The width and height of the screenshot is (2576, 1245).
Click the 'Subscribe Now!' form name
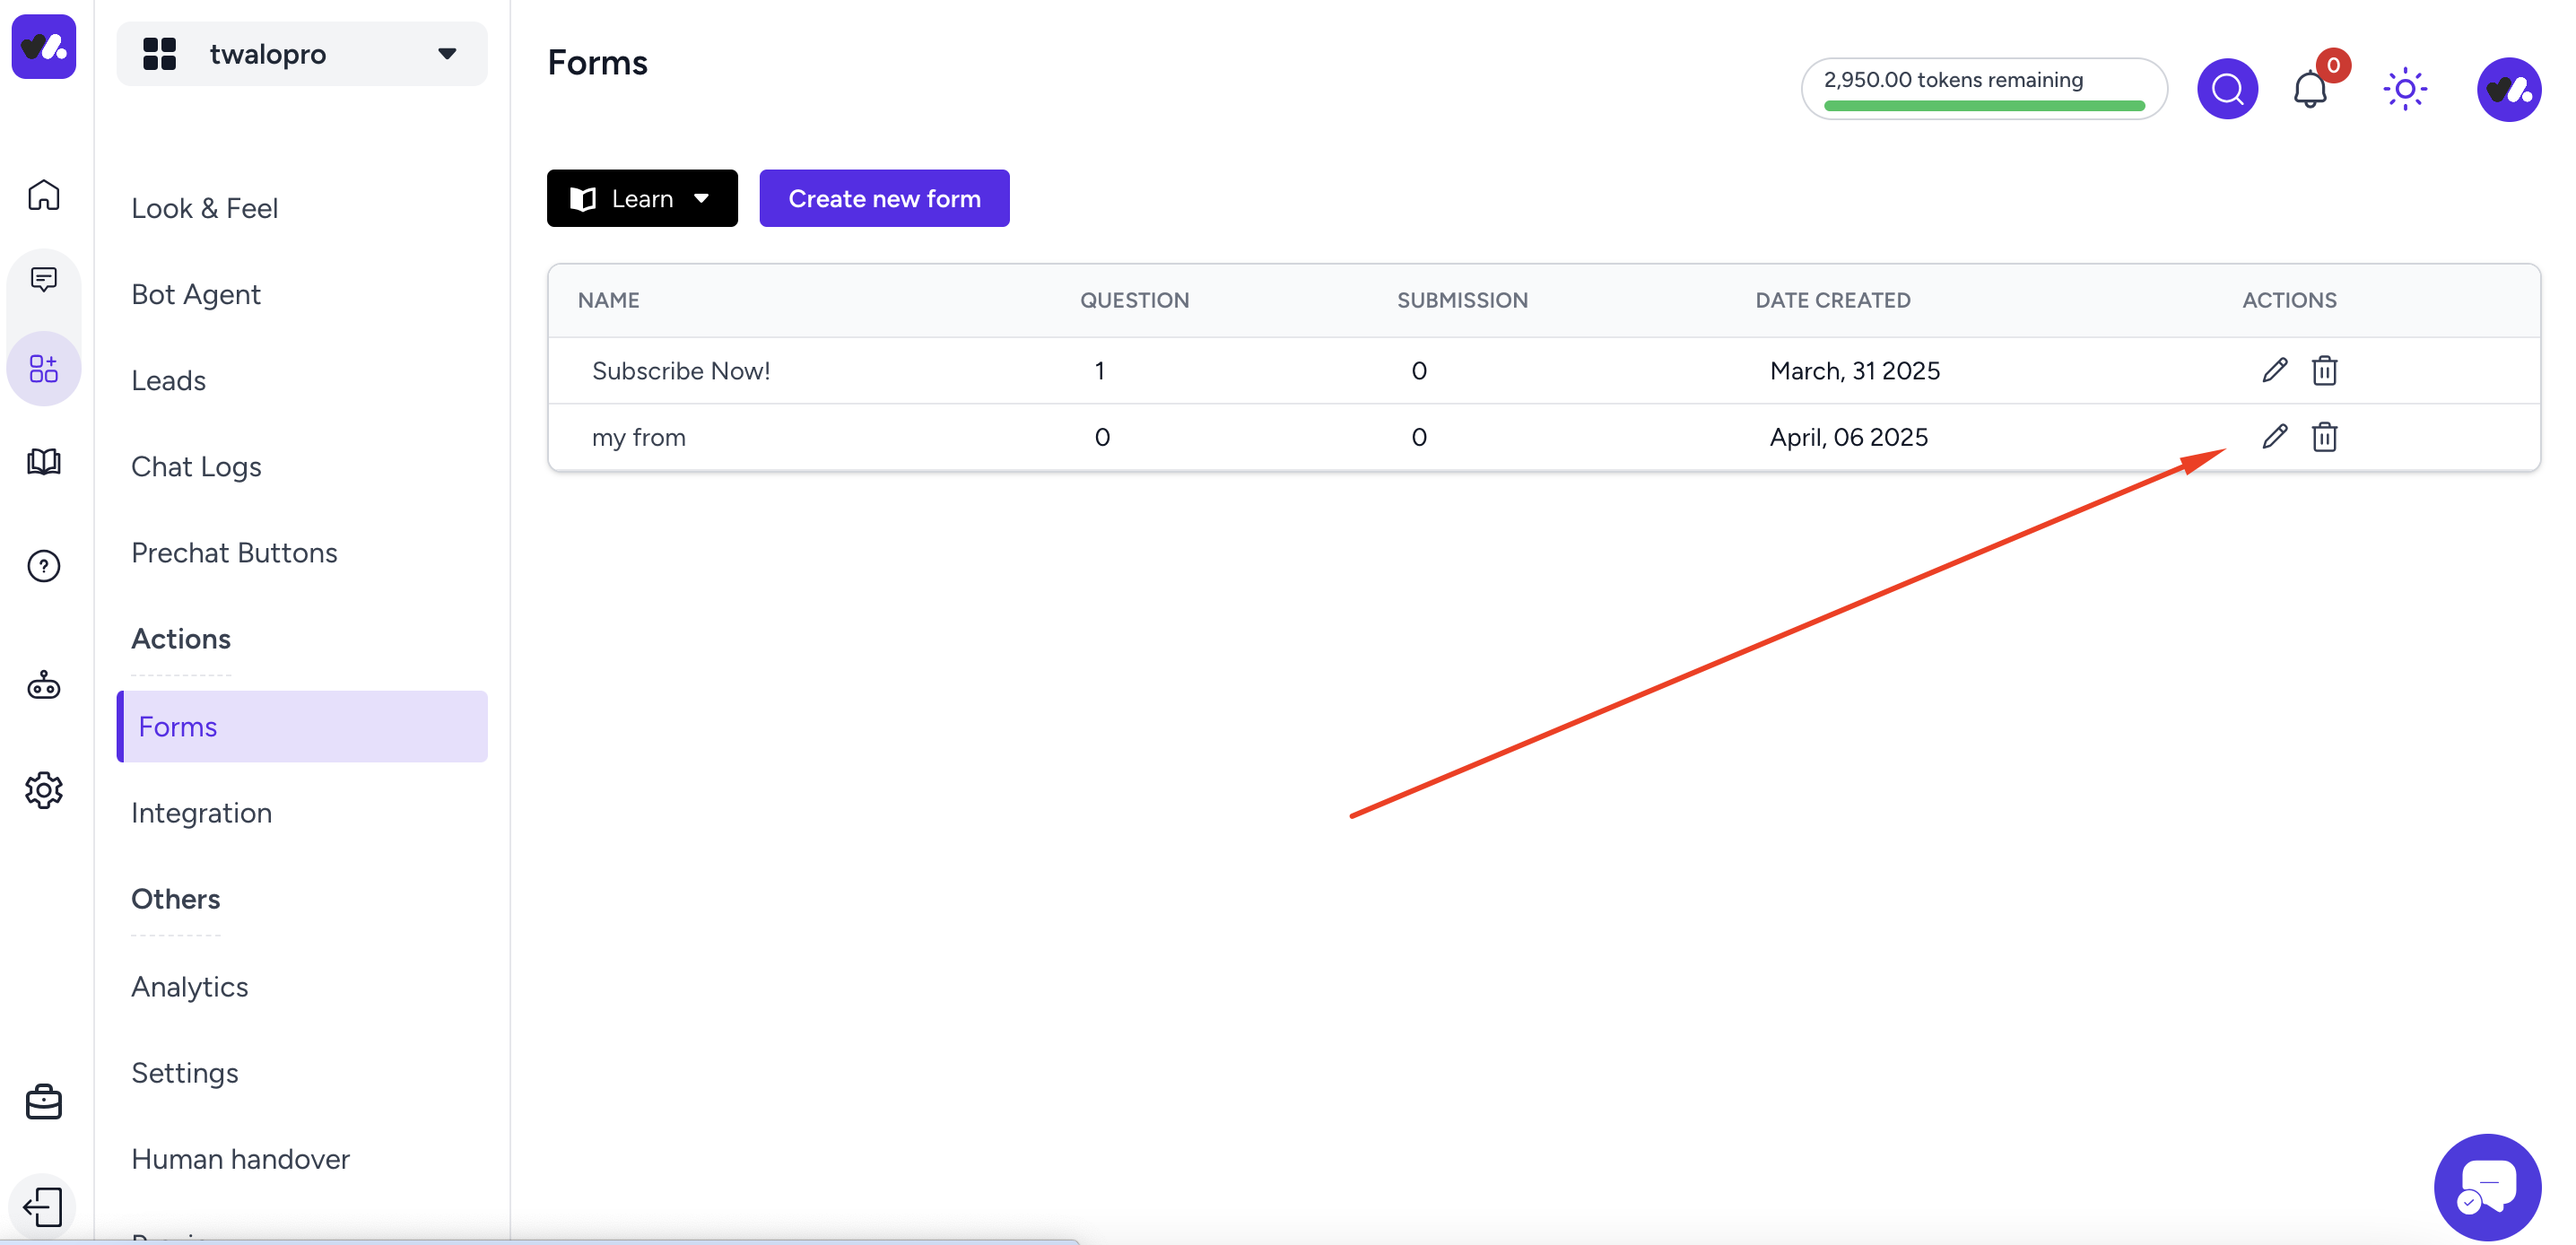click(681, 371)
